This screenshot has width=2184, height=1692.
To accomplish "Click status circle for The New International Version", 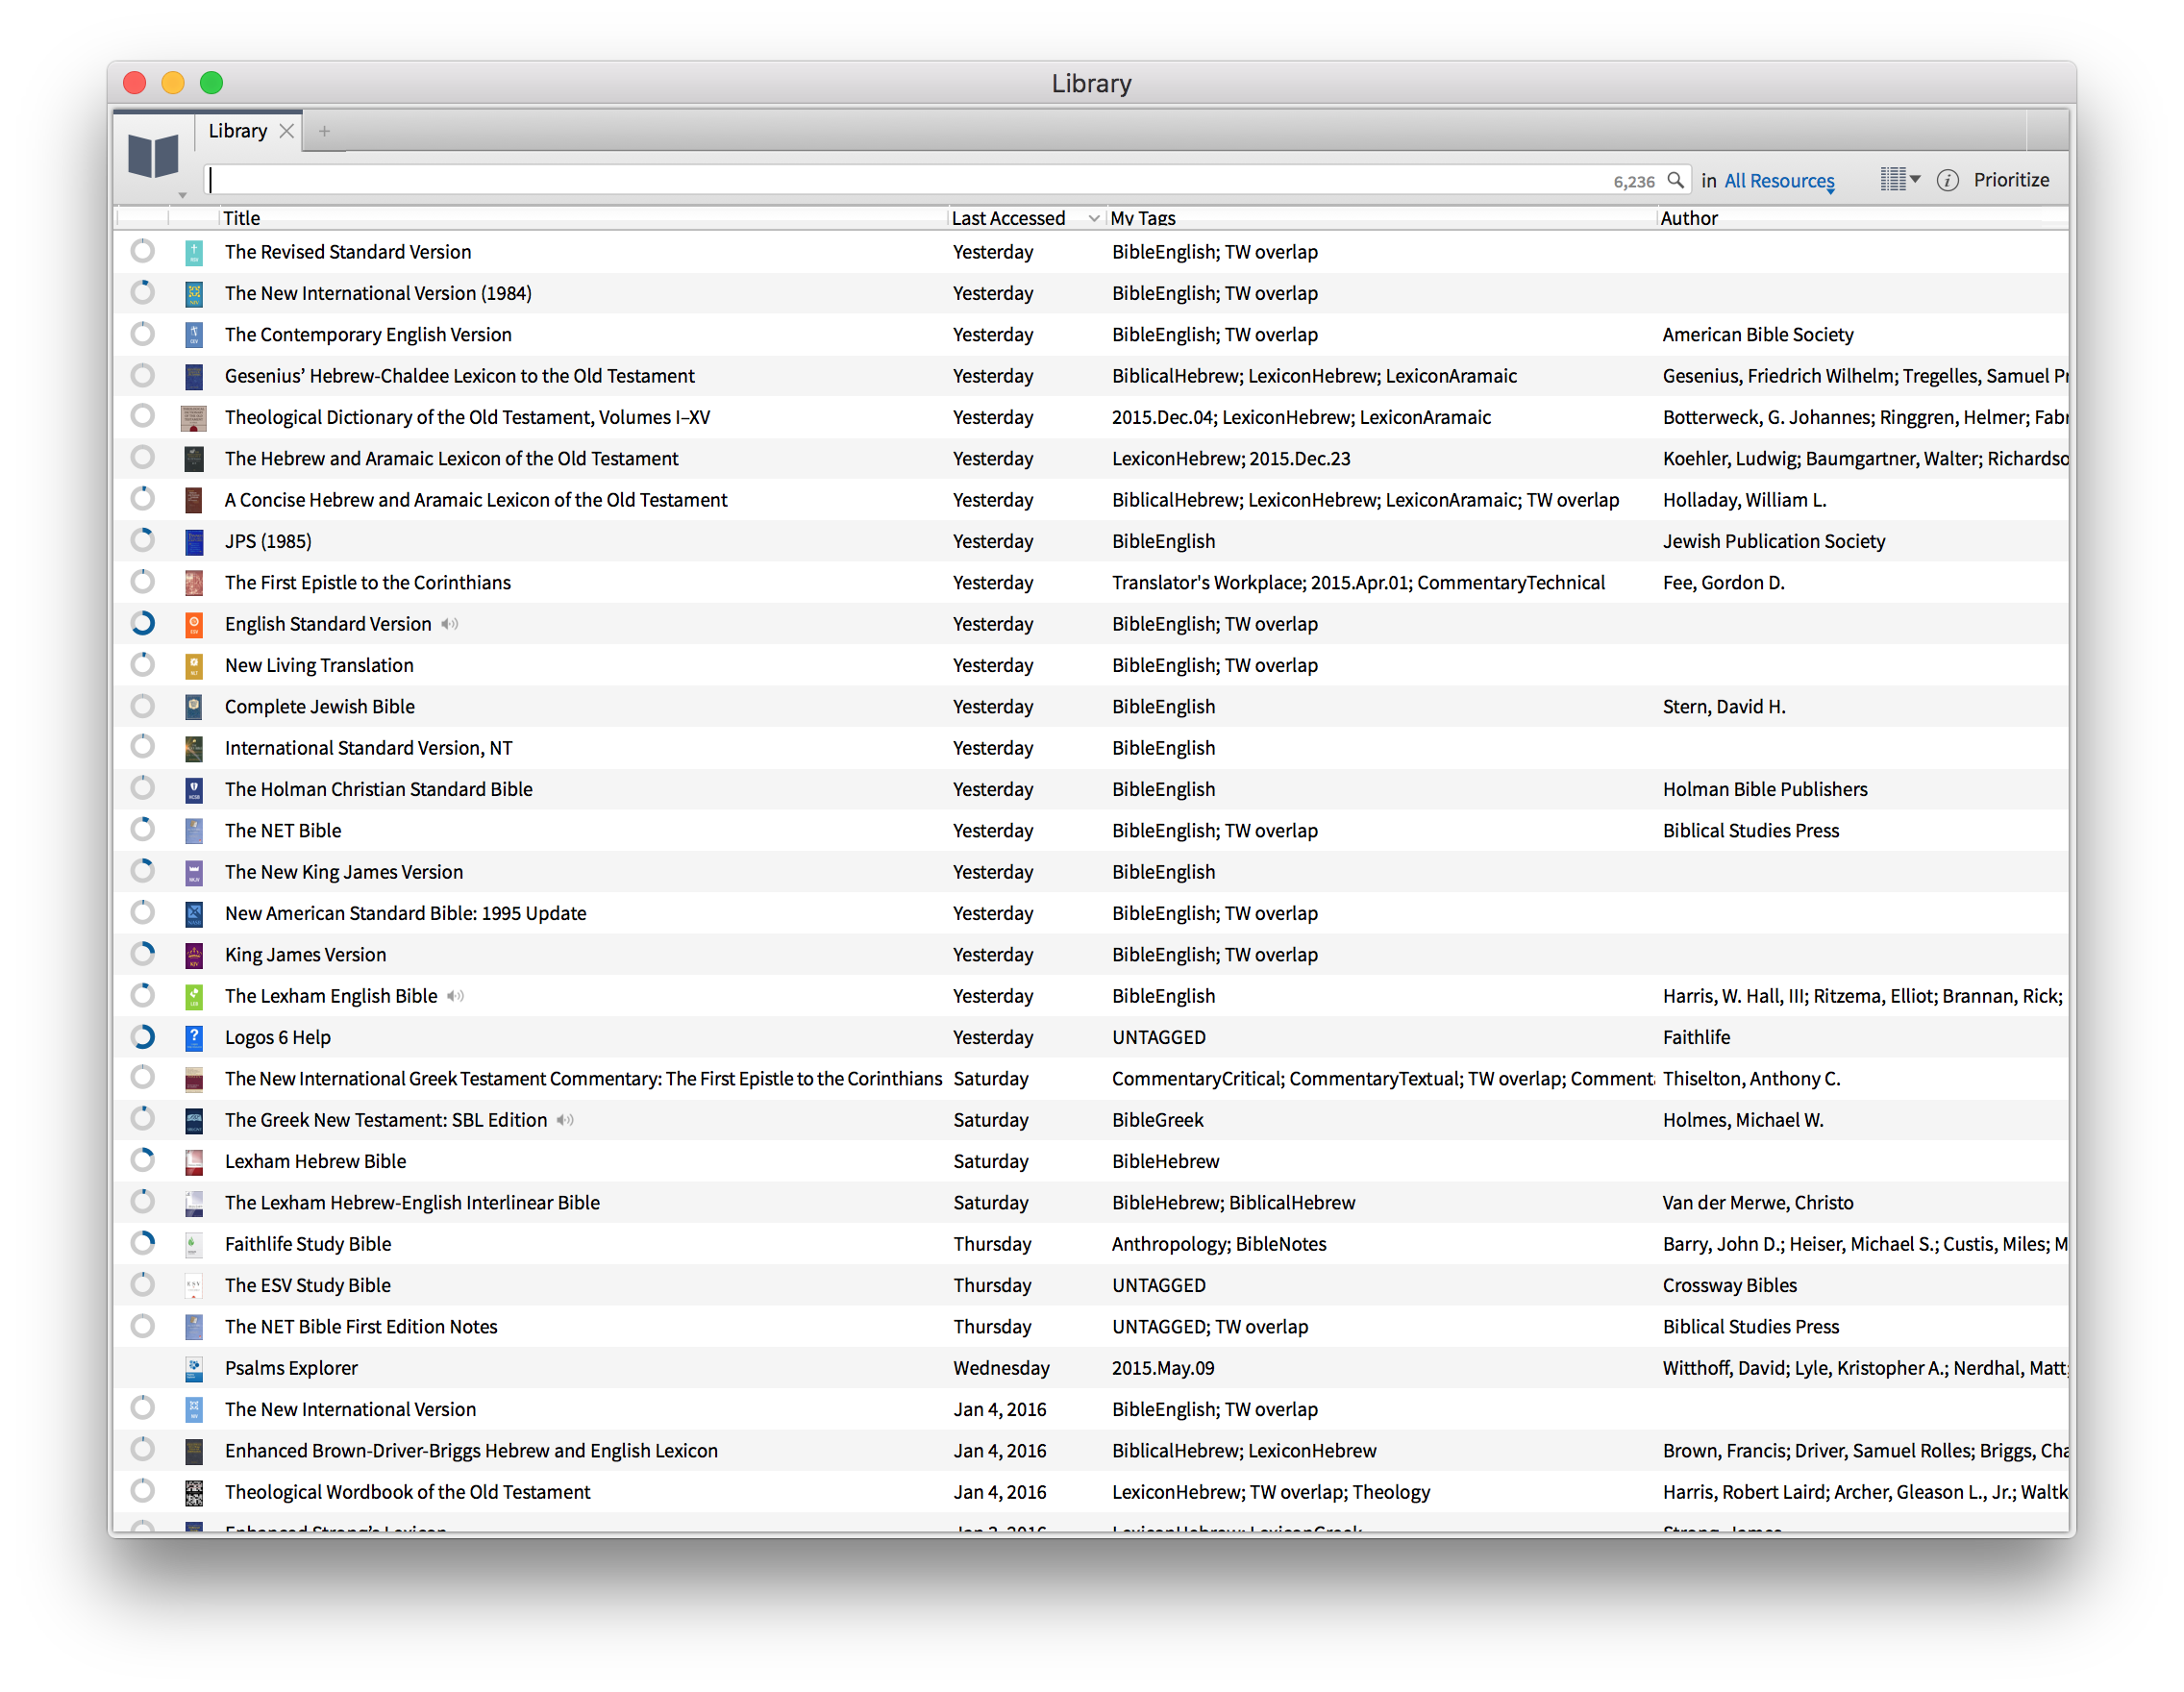I will (143, 1408).
